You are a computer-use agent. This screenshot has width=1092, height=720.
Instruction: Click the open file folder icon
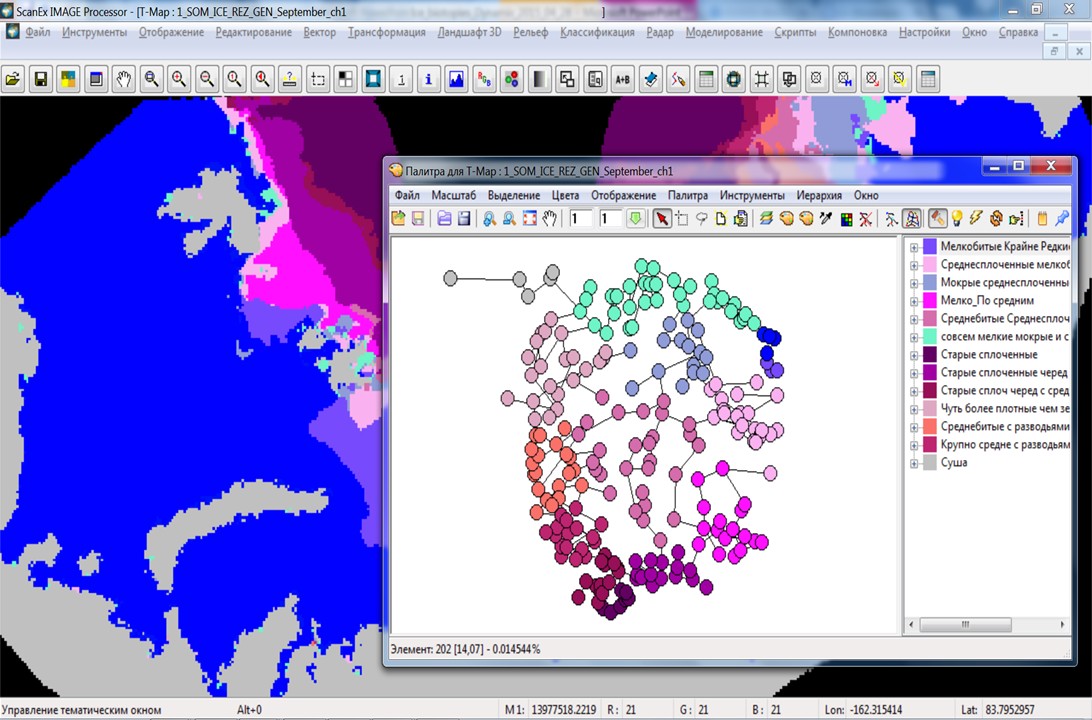pos(13,80)
